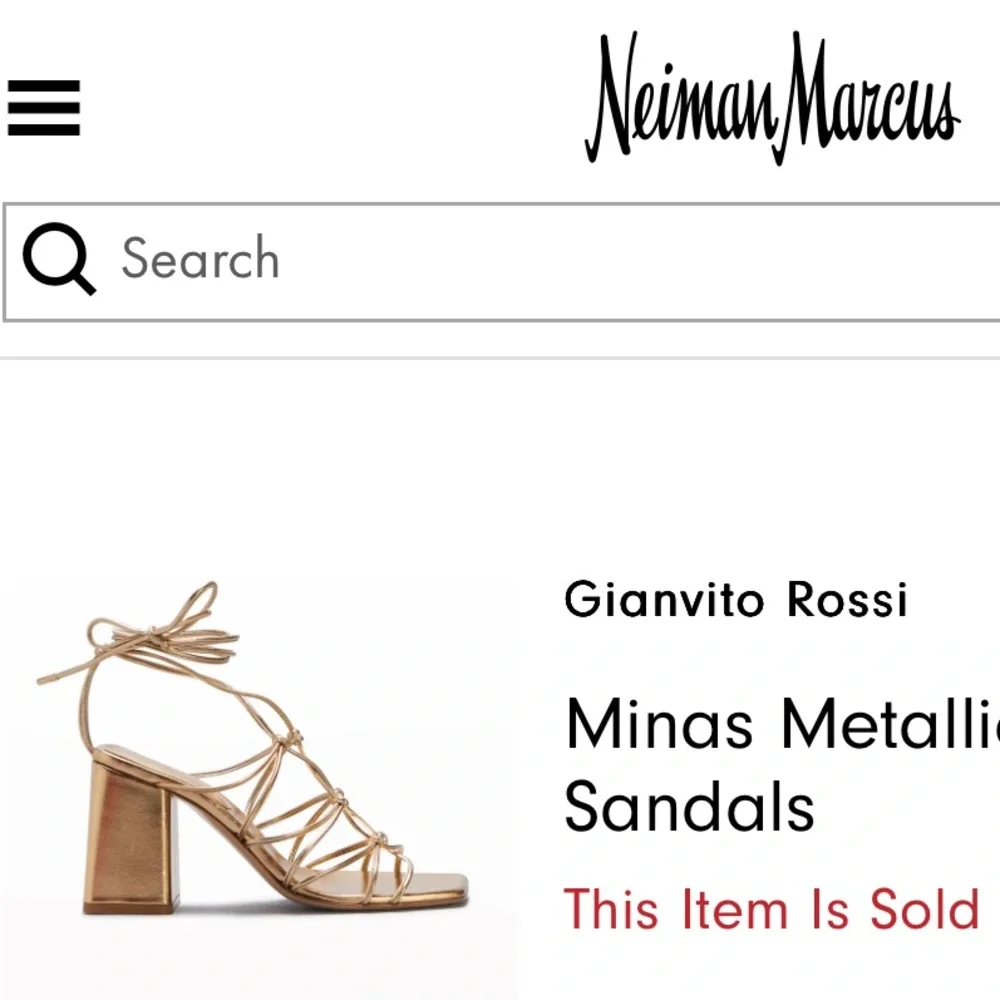
Task: Click the product heading 'Sandals'
Action: tap(690, 807)
